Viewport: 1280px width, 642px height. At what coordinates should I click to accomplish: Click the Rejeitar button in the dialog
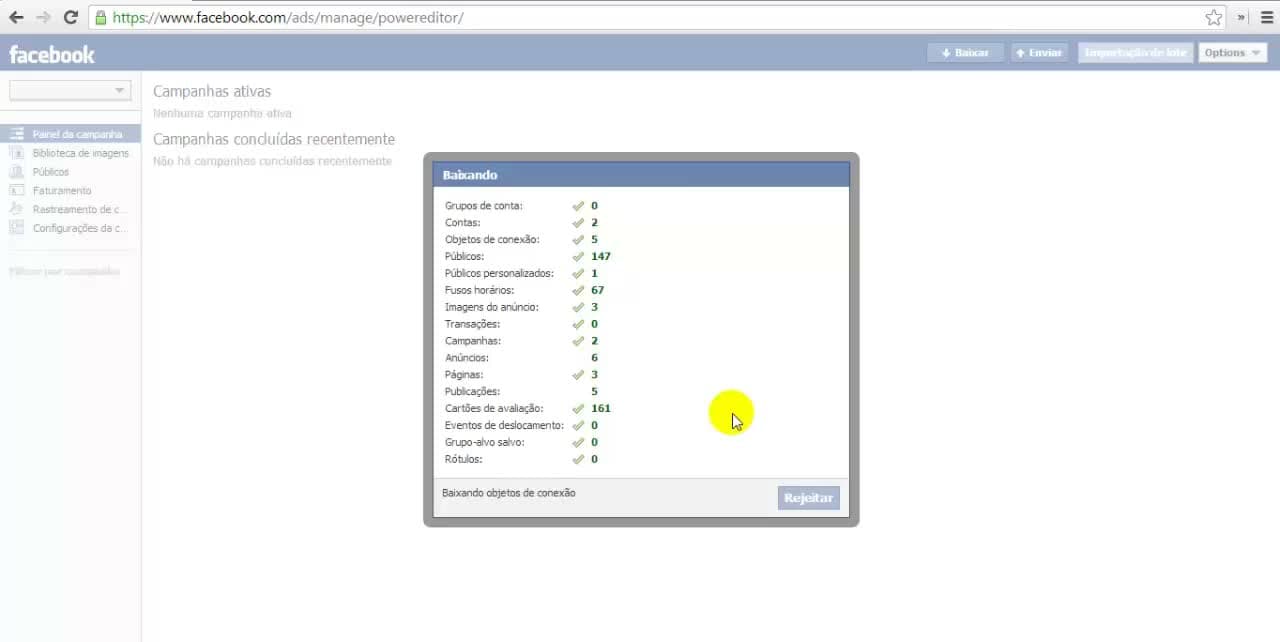(x=808, y=498)
